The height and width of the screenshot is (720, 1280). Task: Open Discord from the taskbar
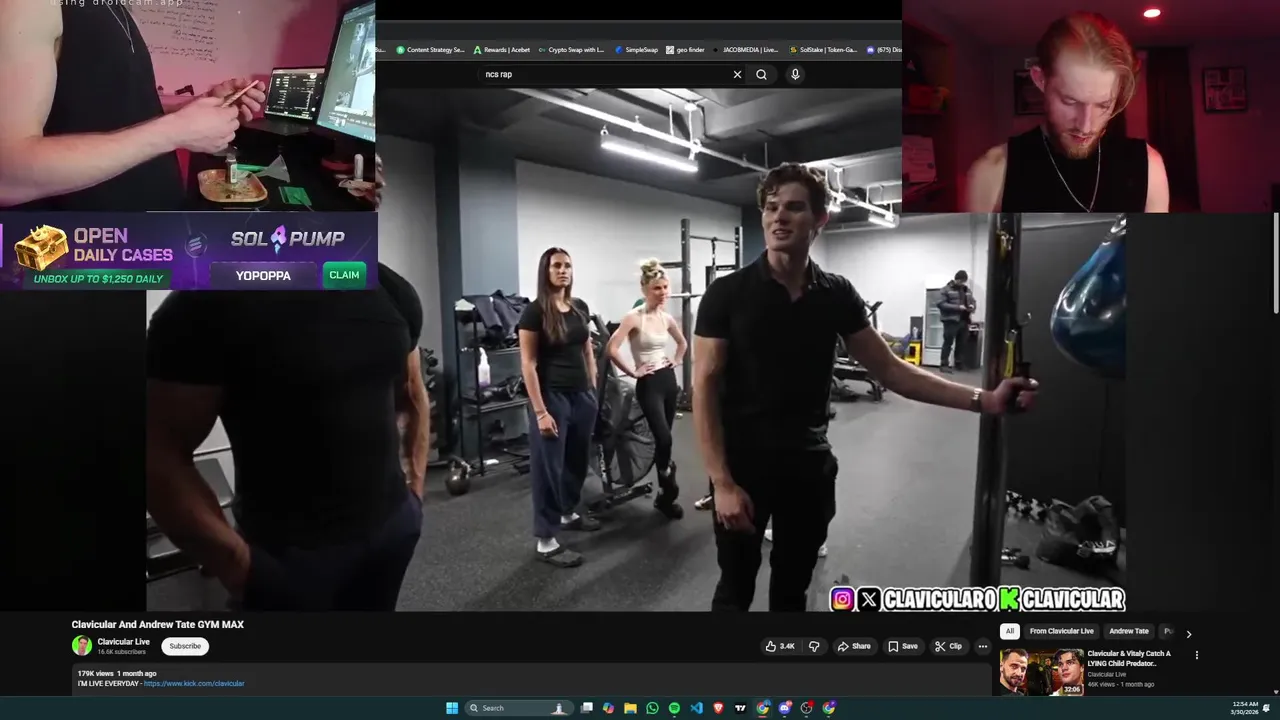coord(785,708)
